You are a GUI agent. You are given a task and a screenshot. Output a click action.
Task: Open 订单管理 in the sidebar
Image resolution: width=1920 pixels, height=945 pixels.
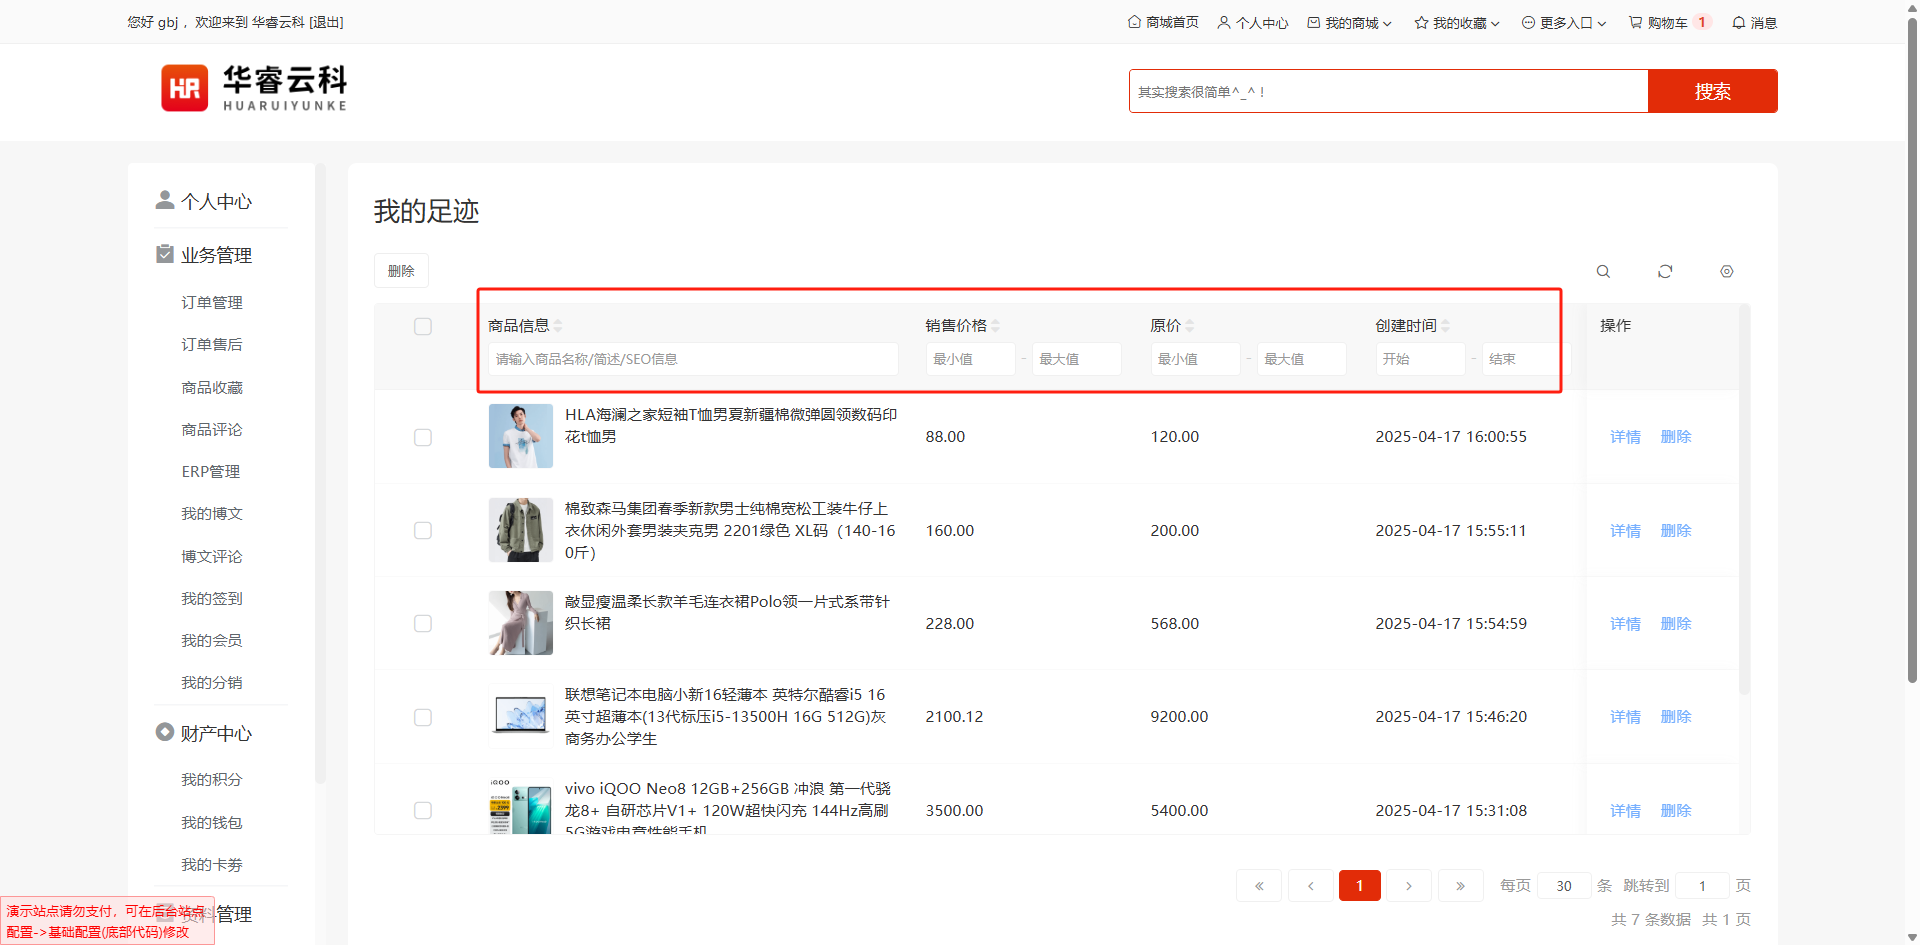[x=212, y=303]
